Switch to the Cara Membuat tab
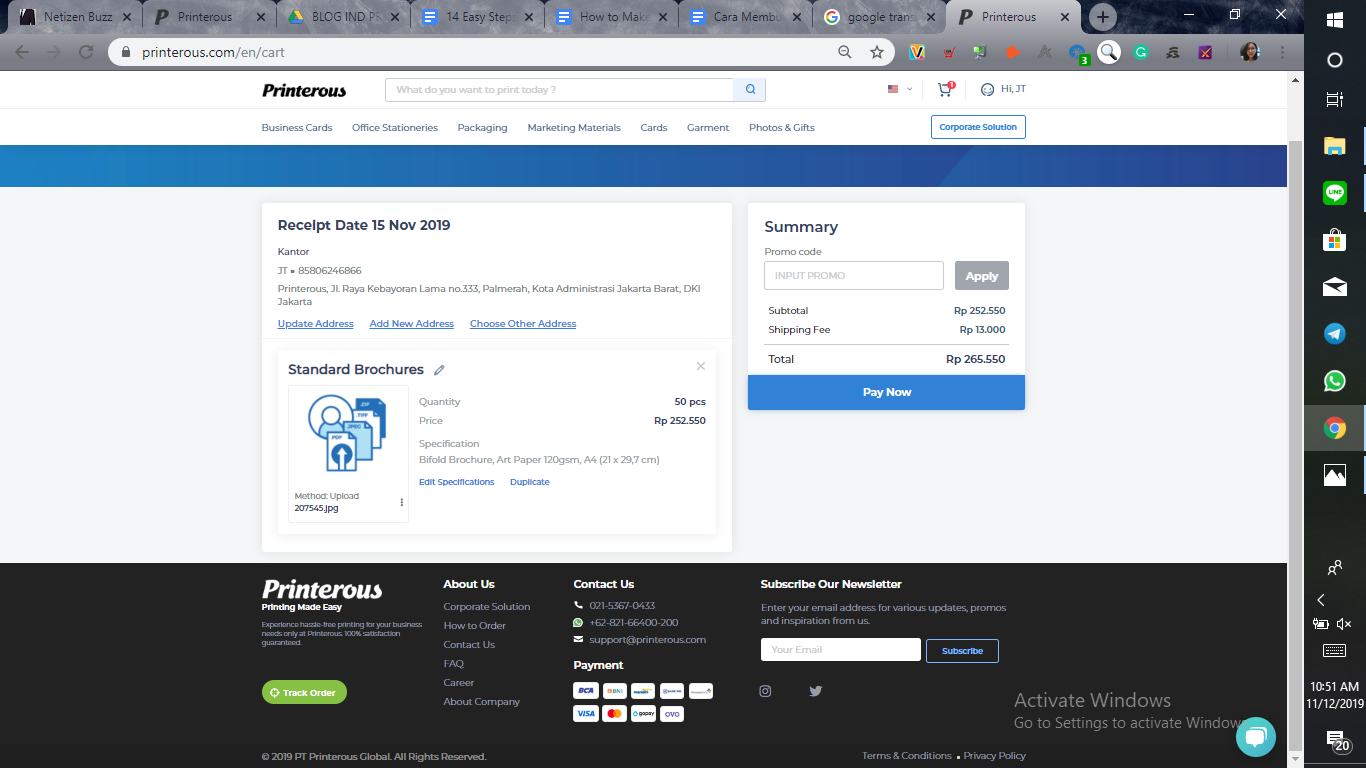Screen dimensions: 1366x768 pyautogui.click(x=746, y=17)
